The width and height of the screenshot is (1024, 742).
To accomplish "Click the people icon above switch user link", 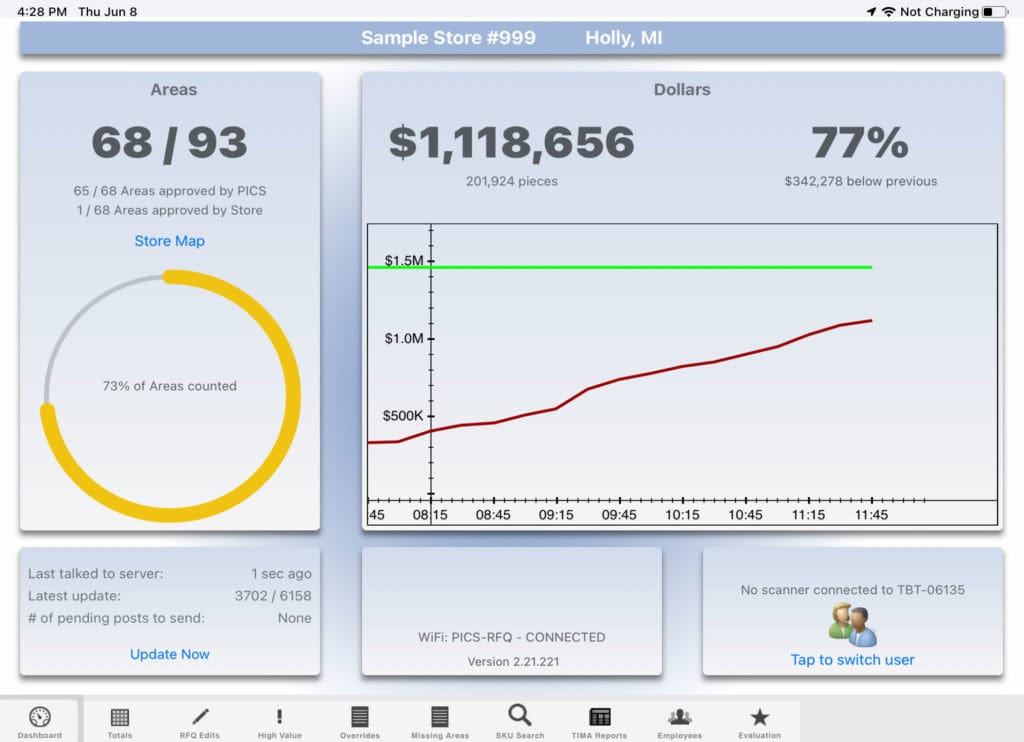I will click(x=851, y=628).
